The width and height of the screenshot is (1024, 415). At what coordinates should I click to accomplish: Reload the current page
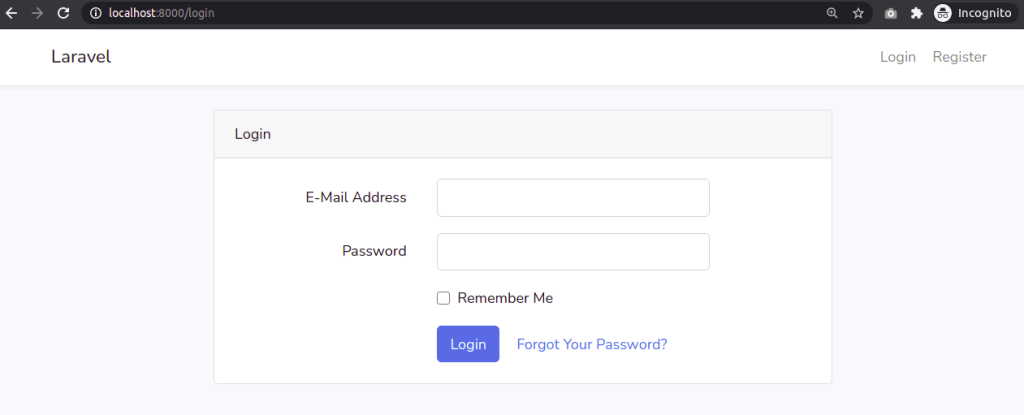64,14
